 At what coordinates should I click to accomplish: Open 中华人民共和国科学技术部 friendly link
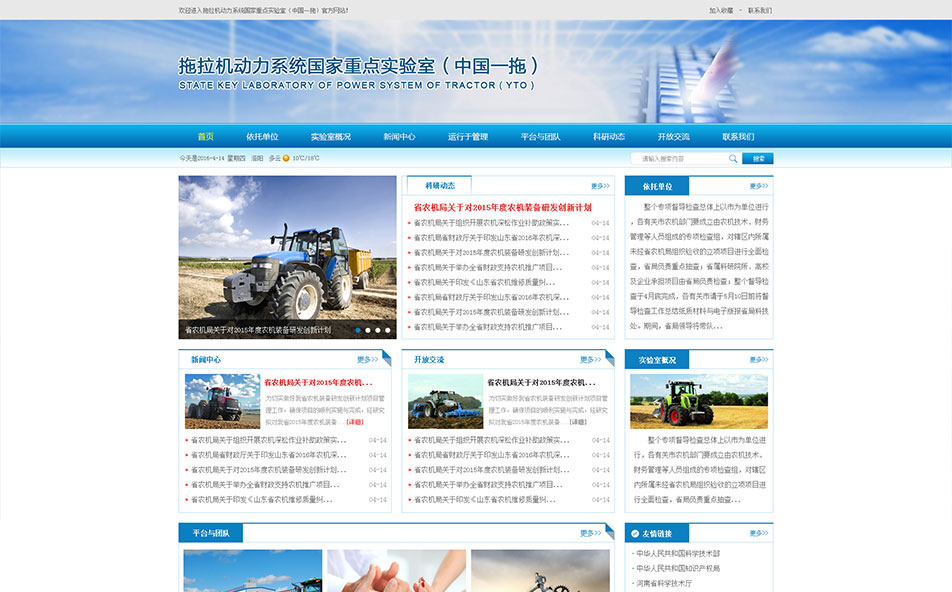tap(678, 553)
